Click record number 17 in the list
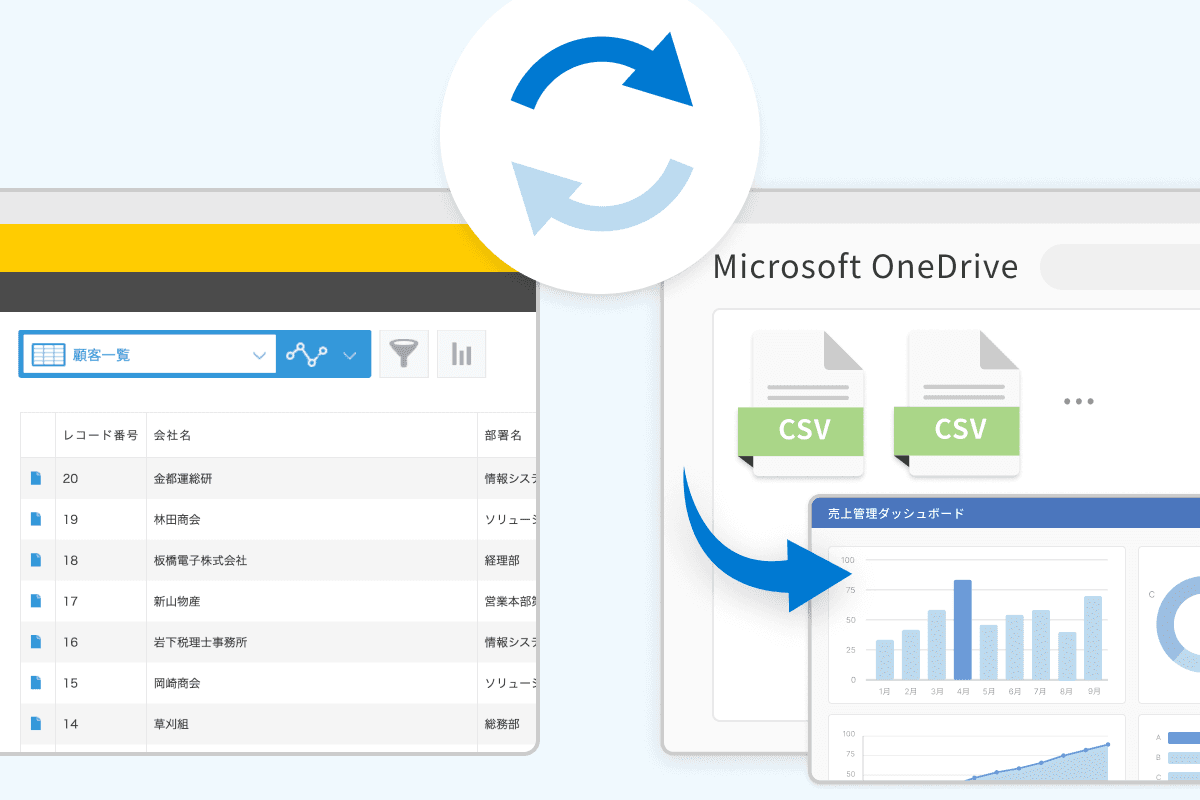 pos(72,601)
